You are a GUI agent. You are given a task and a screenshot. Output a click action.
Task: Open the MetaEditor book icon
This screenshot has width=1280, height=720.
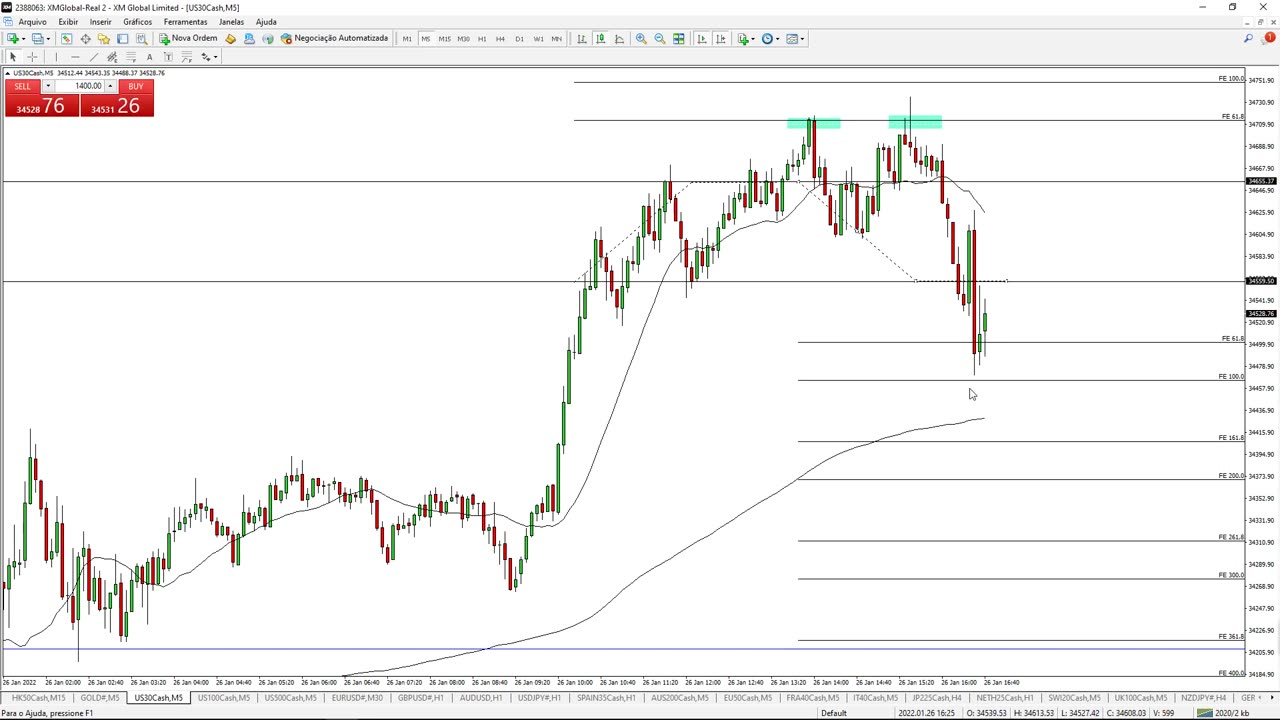(x=230, y=39)
